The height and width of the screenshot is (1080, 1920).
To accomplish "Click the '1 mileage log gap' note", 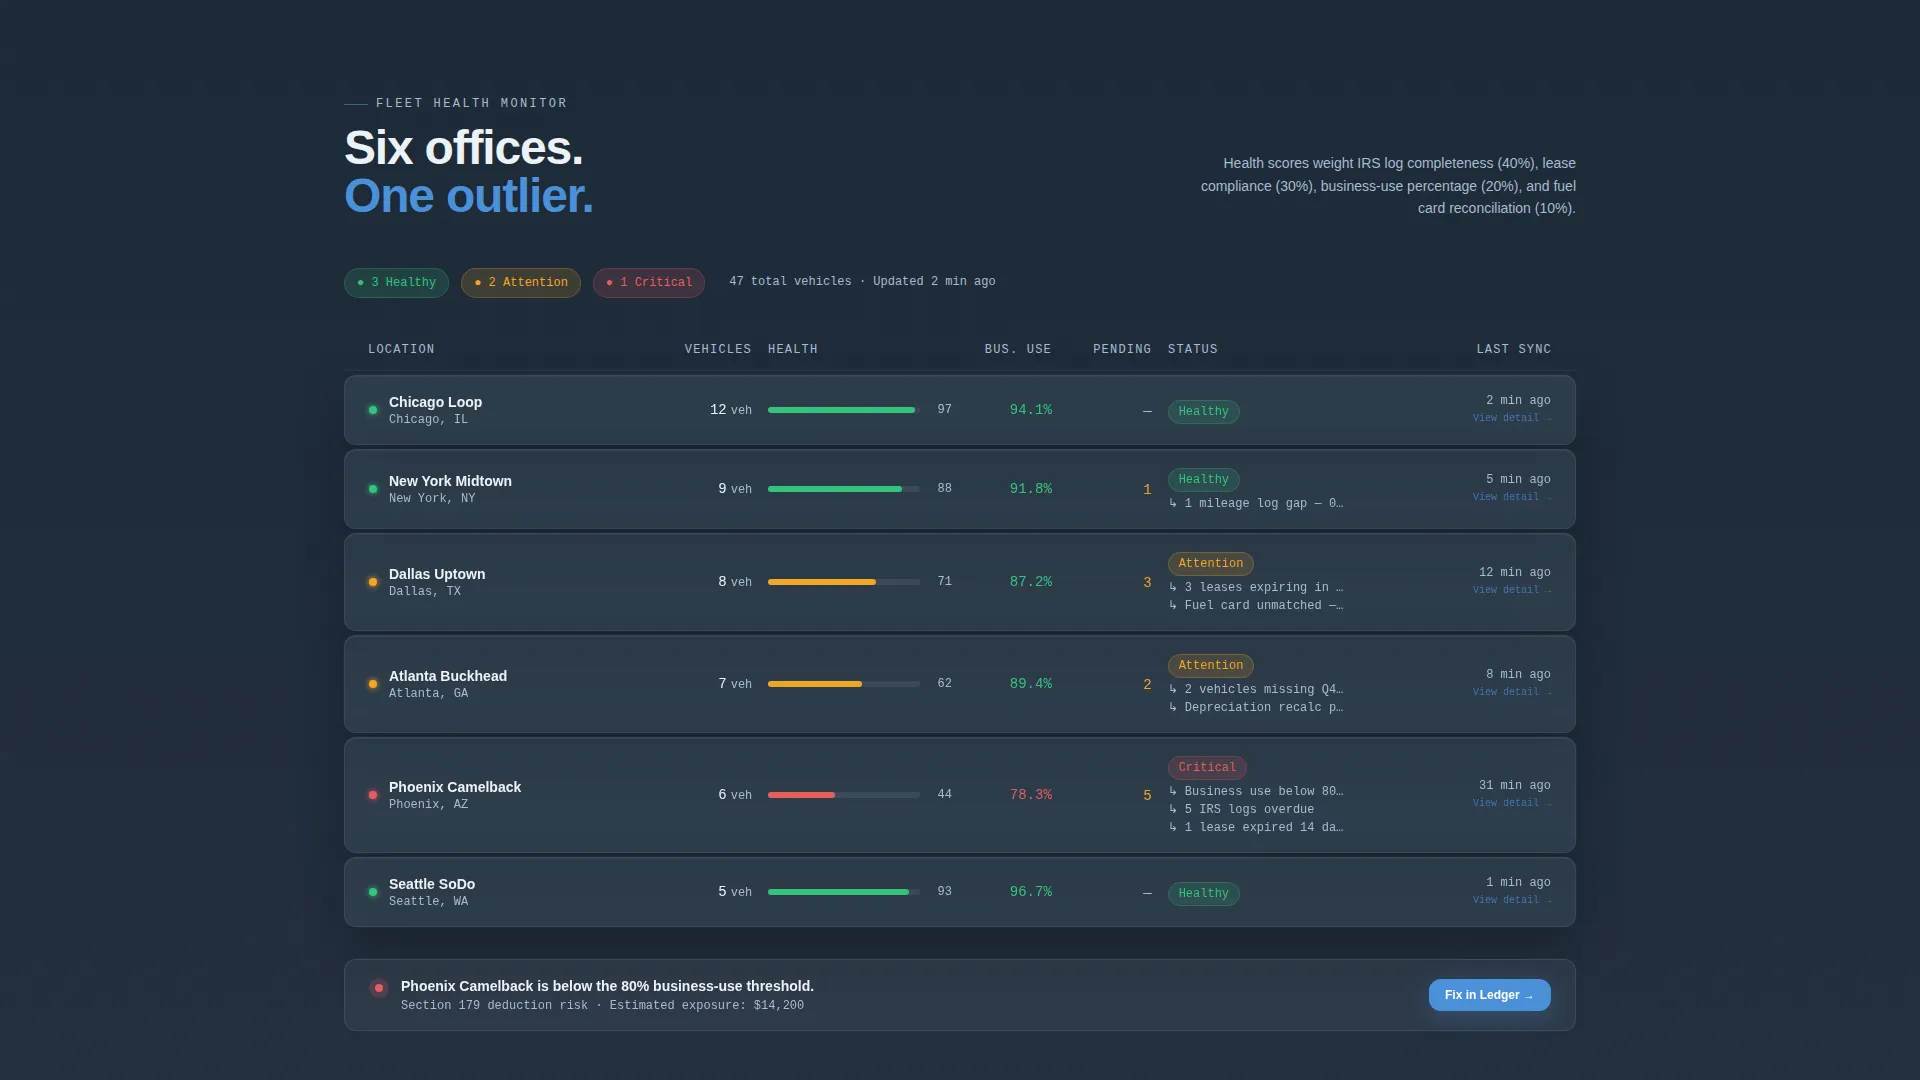I will coord(1256,504).
